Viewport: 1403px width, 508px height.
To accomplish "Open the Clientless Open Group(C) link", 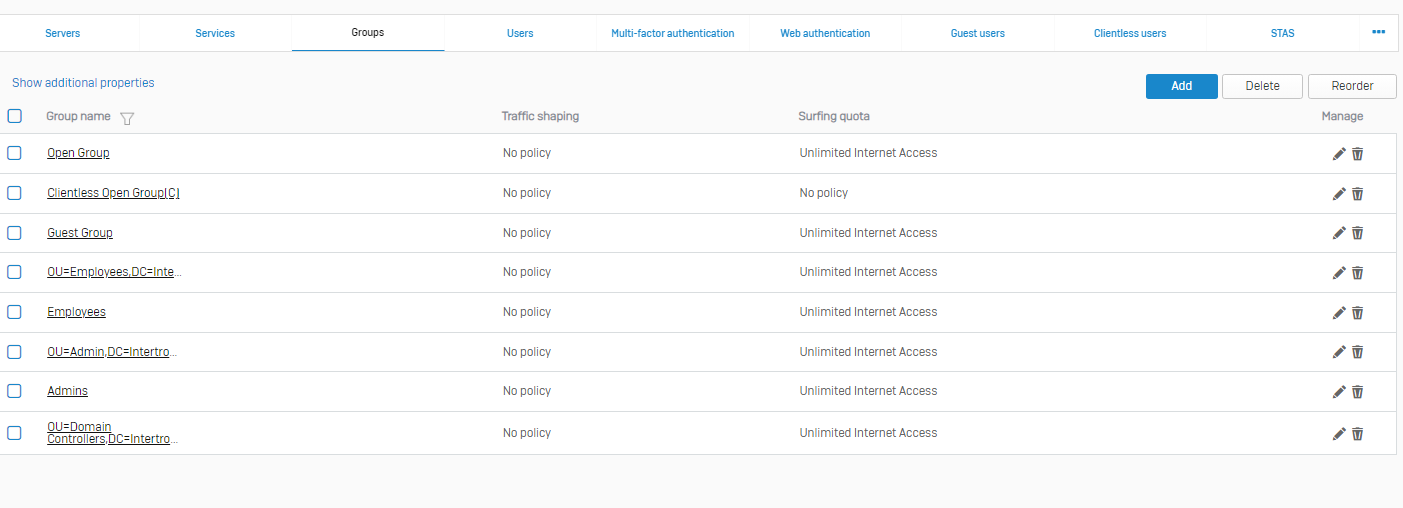I will pos(113,193).
